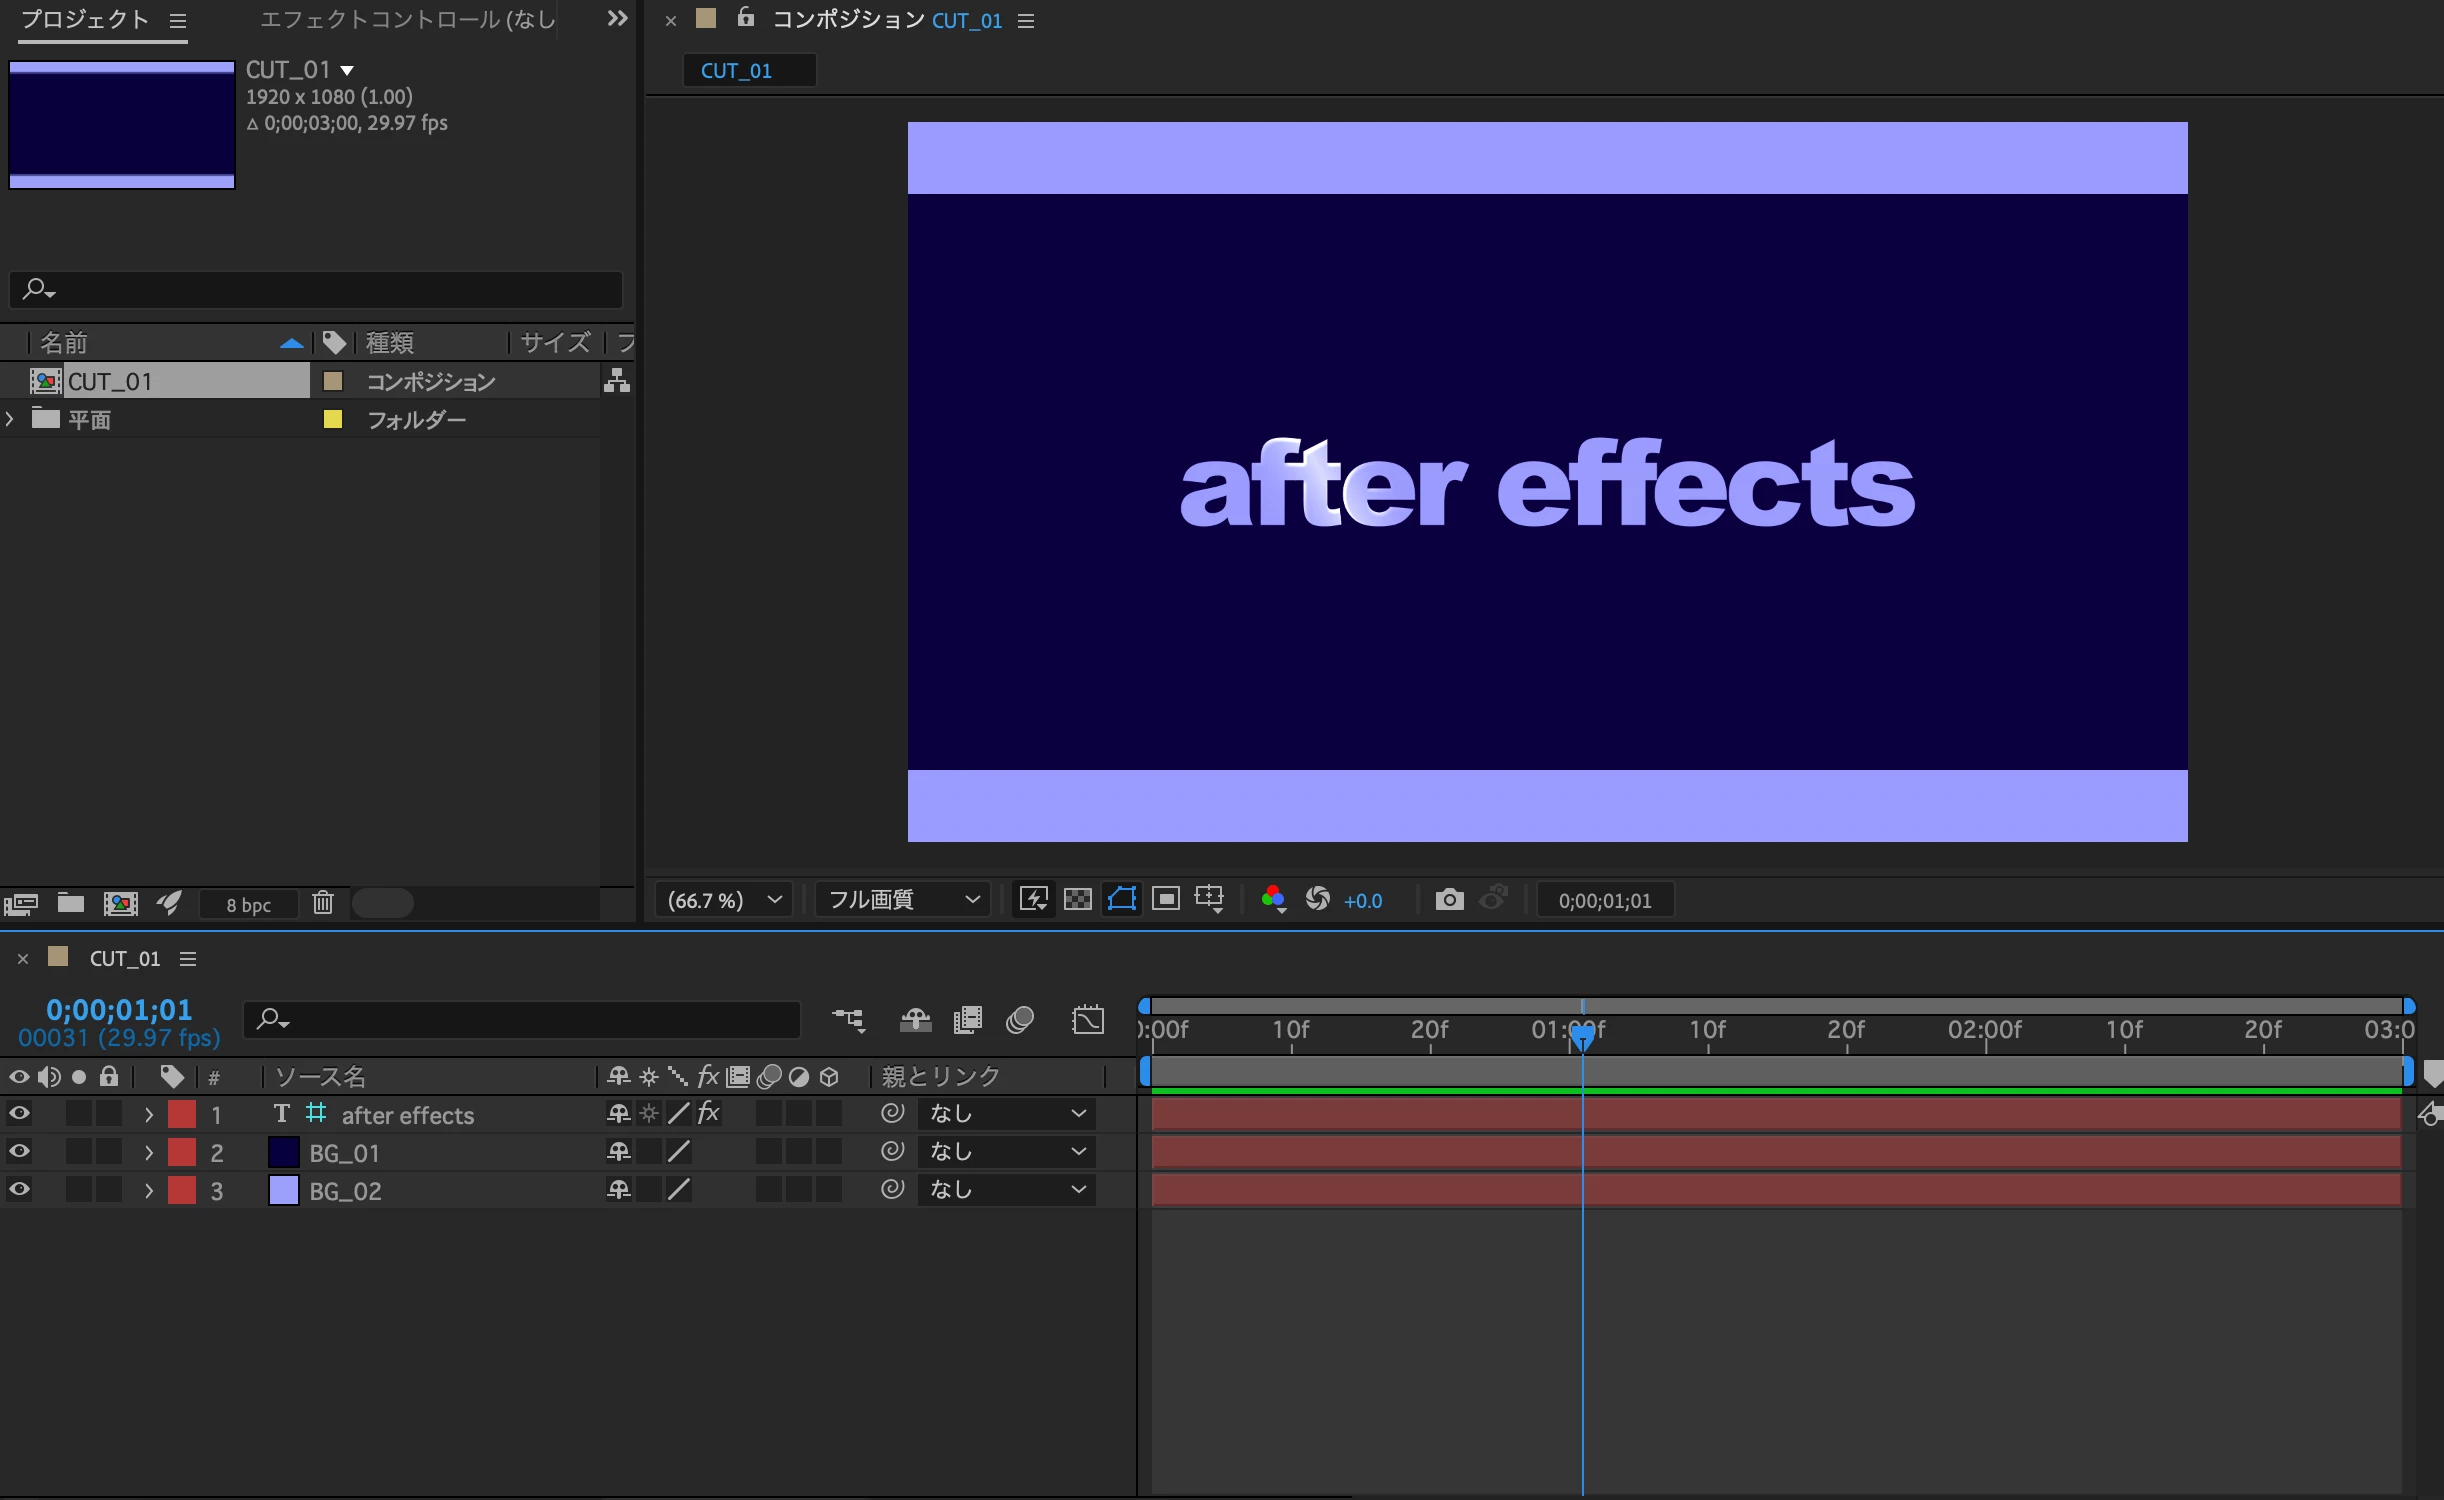2444x1500 pixels.
Task: Hide the BG_01 layer
Action: pyautogui.click(x=19, y=1151)
